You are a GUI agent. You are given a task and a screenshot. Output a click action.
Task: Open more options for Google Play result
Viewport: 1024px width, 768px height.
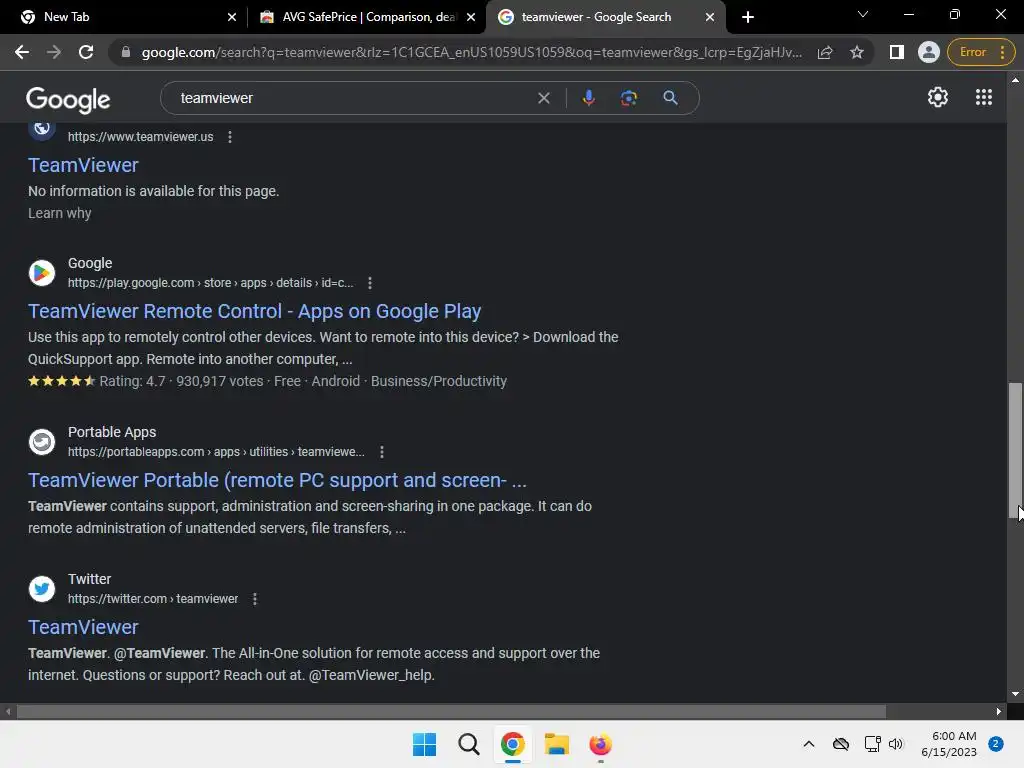click(370, 283)
